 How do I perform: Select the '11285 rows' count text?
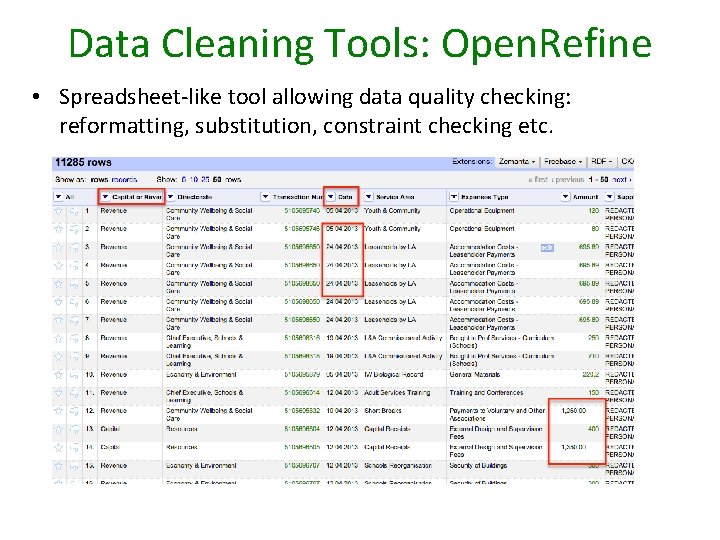coord(83,163)
